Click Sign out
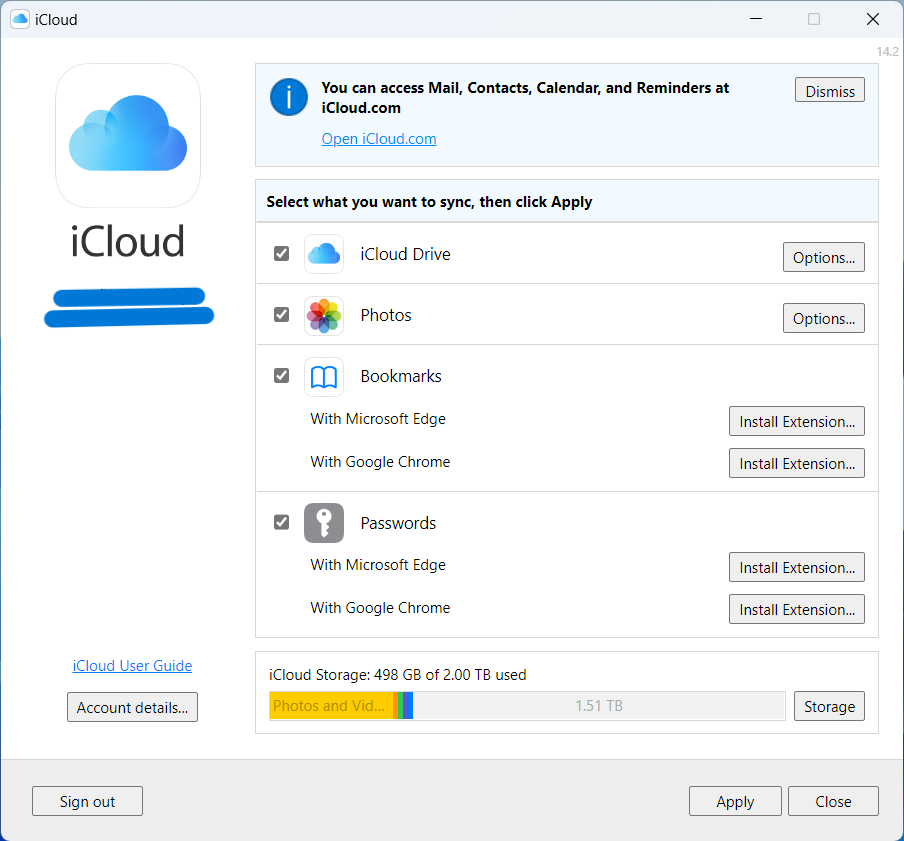 (x=87, y=801)
